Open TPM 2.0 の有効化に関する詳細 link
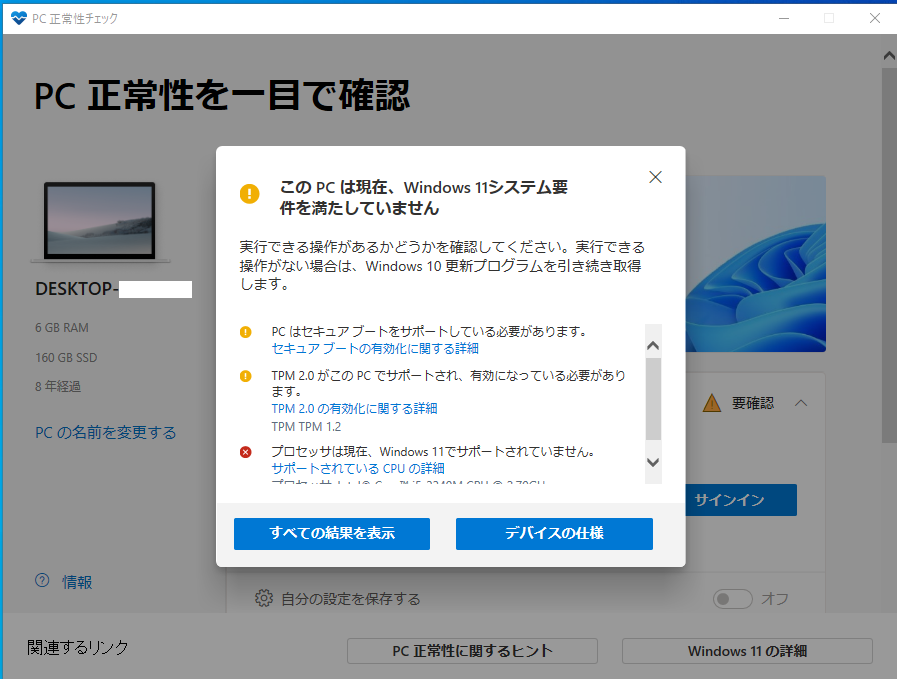 [354, 408]
